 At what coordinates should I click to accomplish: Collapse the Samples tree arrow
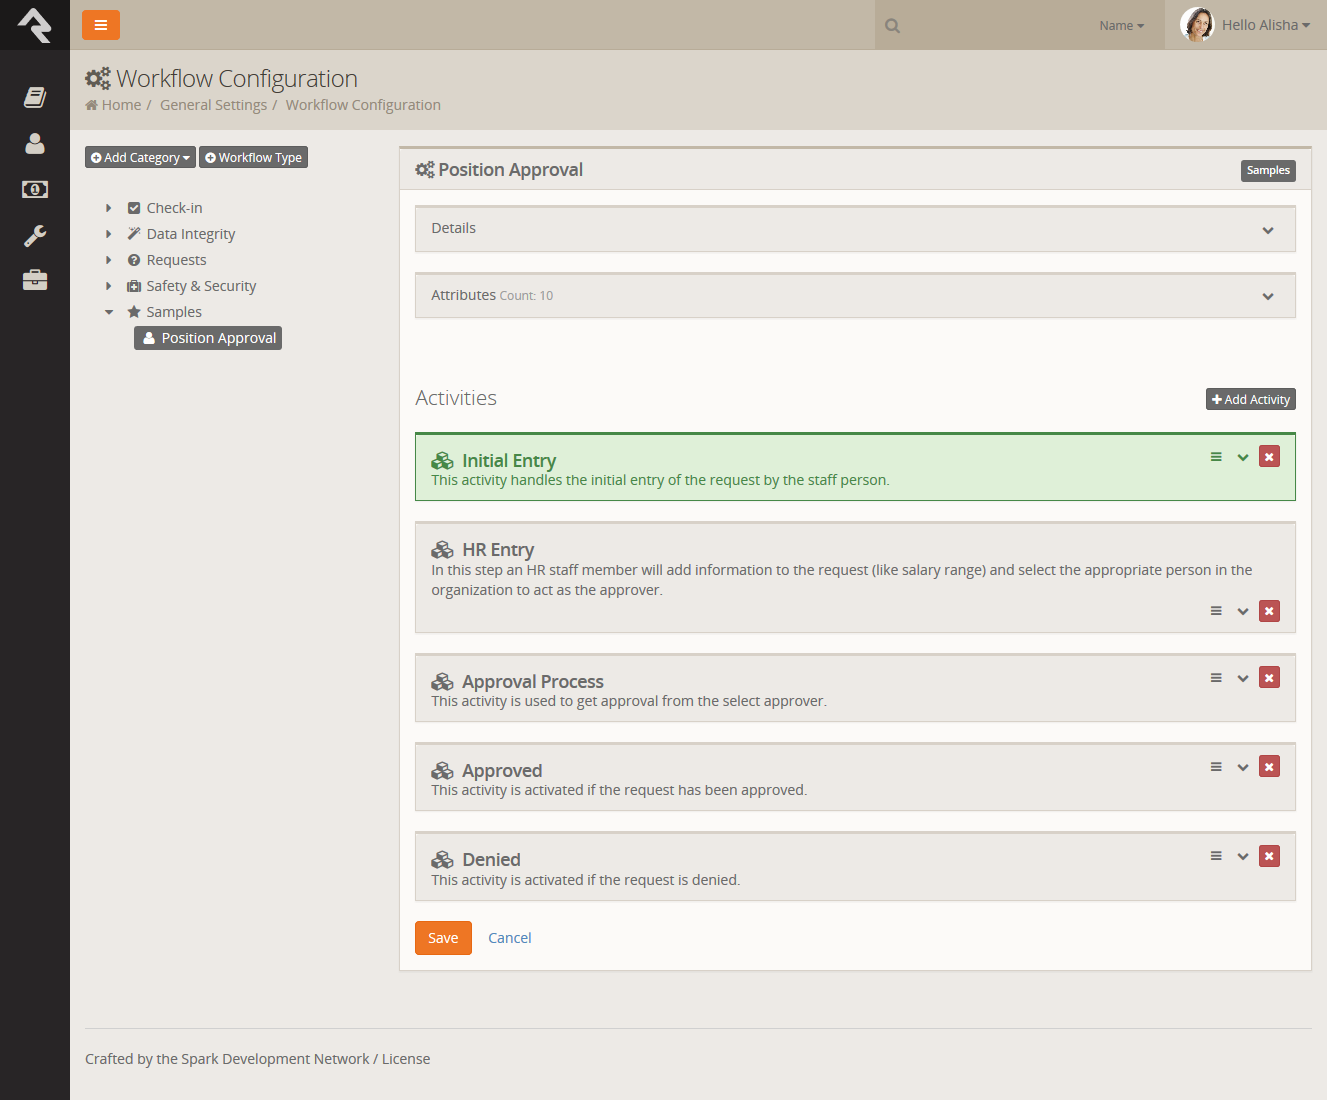point(108,312)
